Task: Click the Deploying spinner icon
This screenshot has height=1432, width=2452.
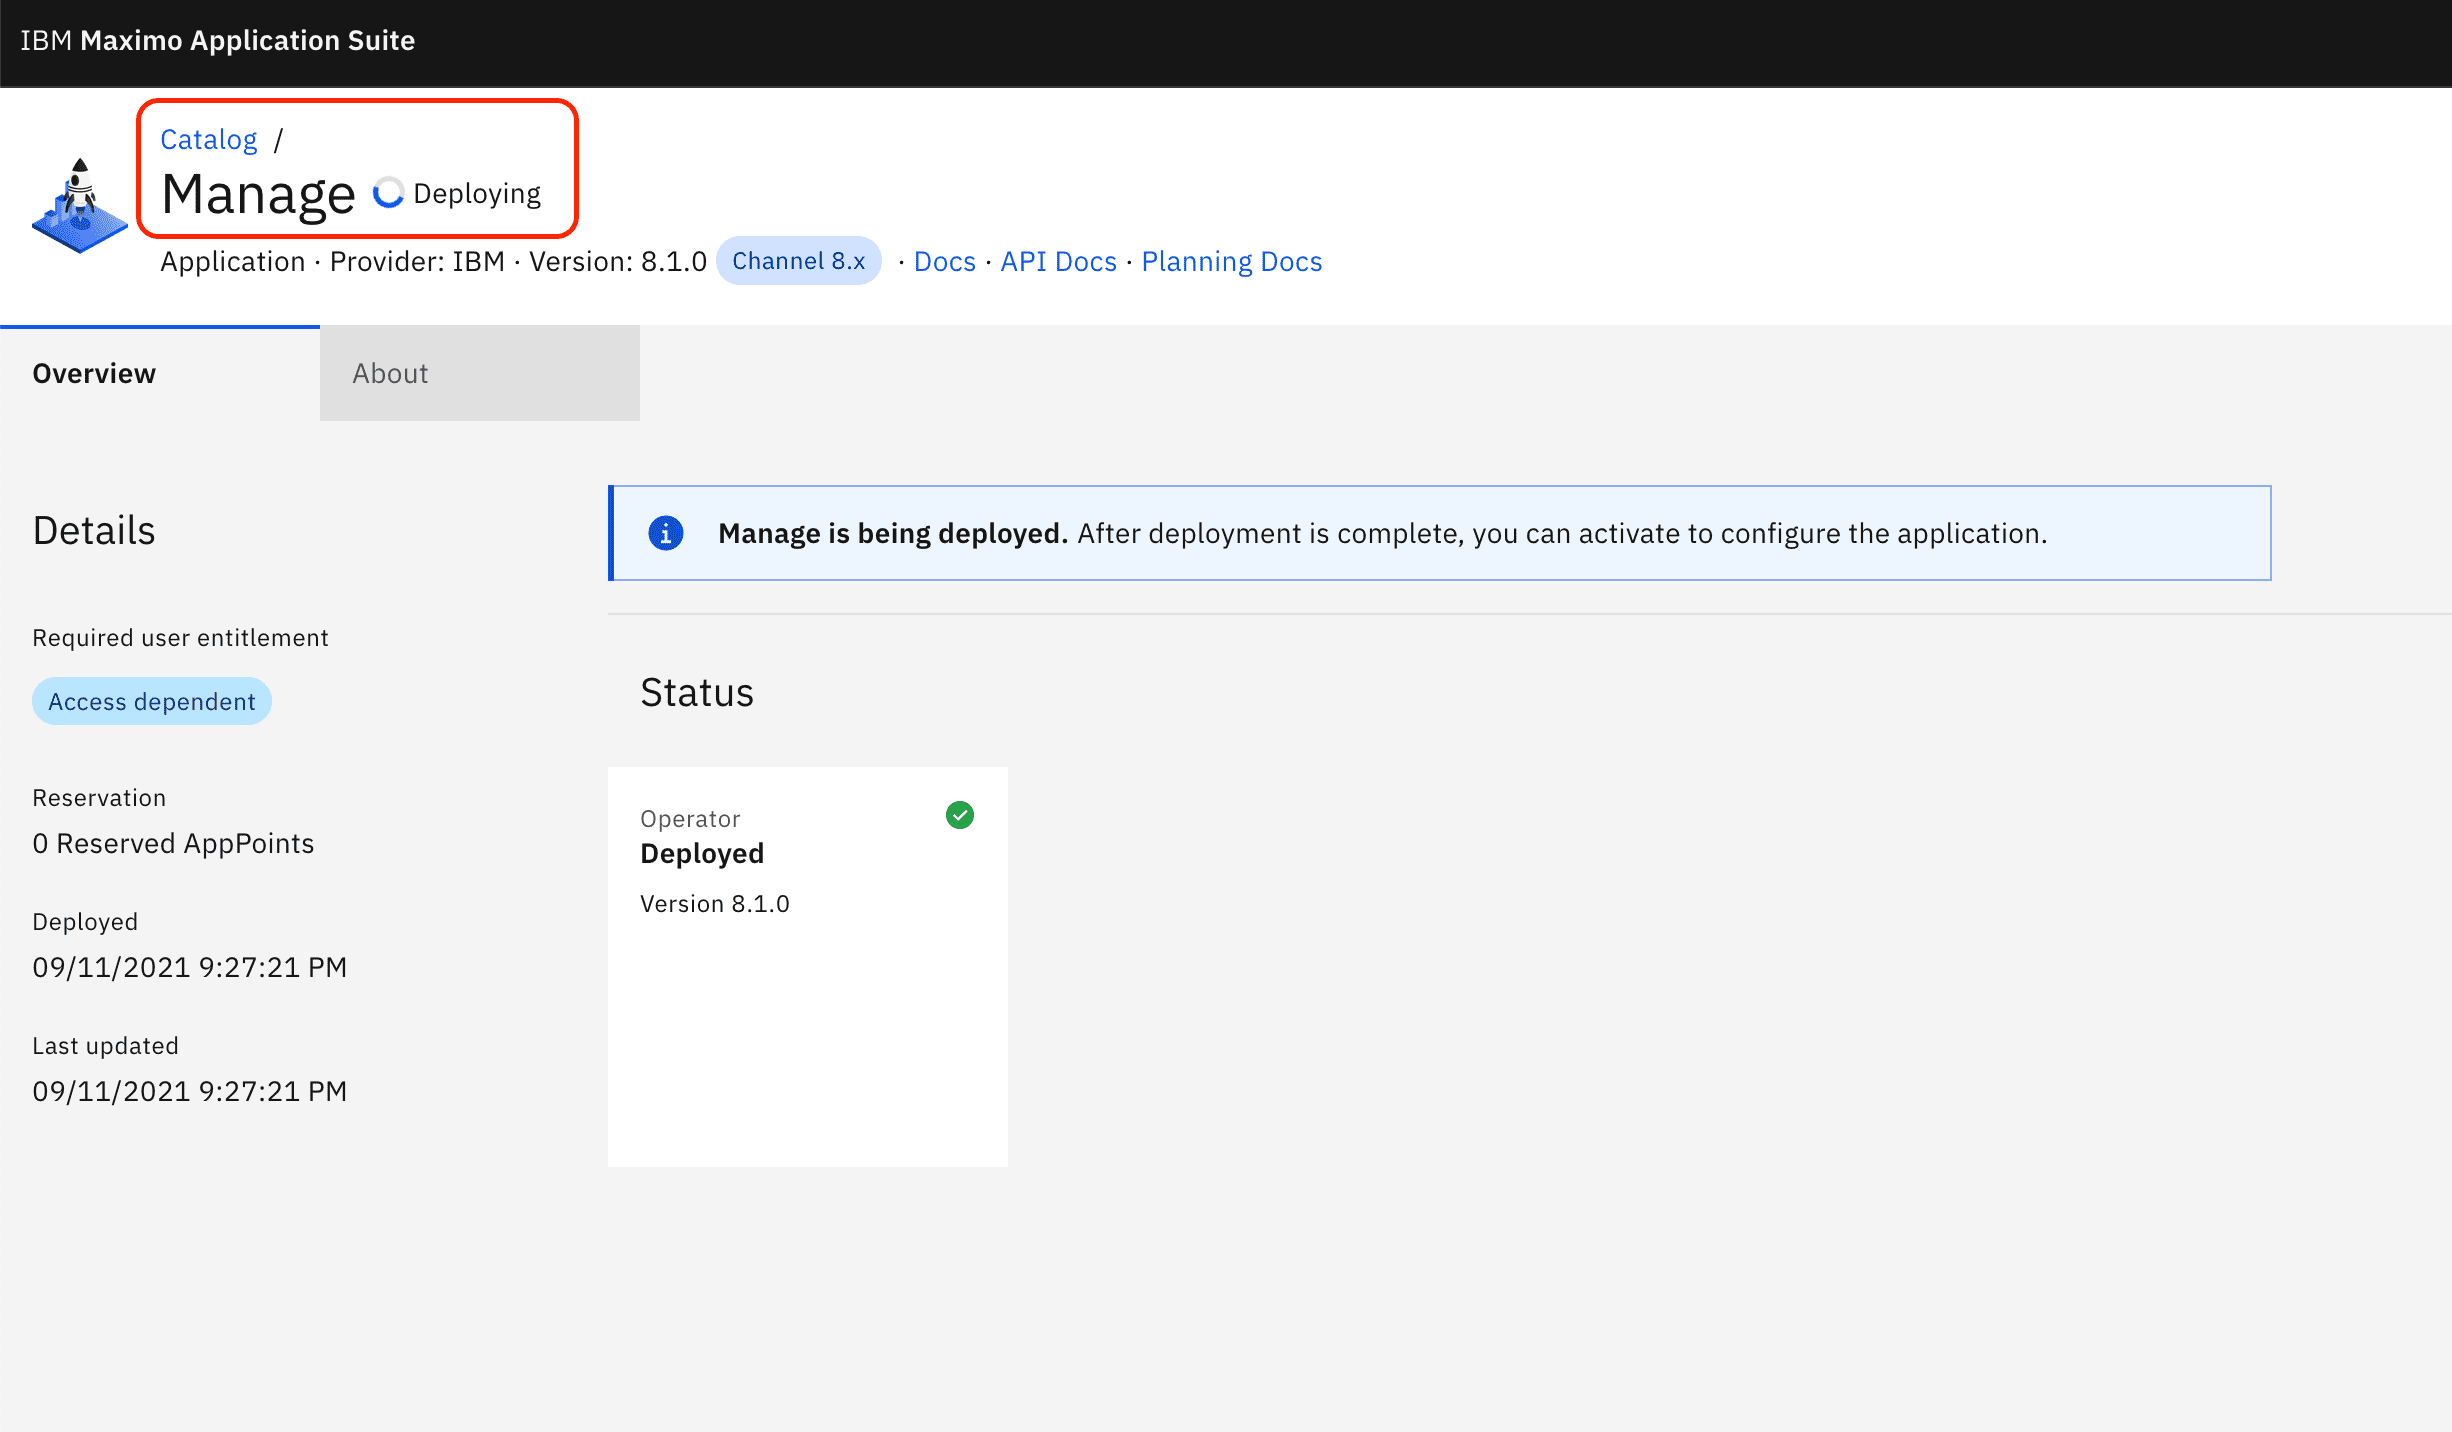Action: tap(388, 193)
